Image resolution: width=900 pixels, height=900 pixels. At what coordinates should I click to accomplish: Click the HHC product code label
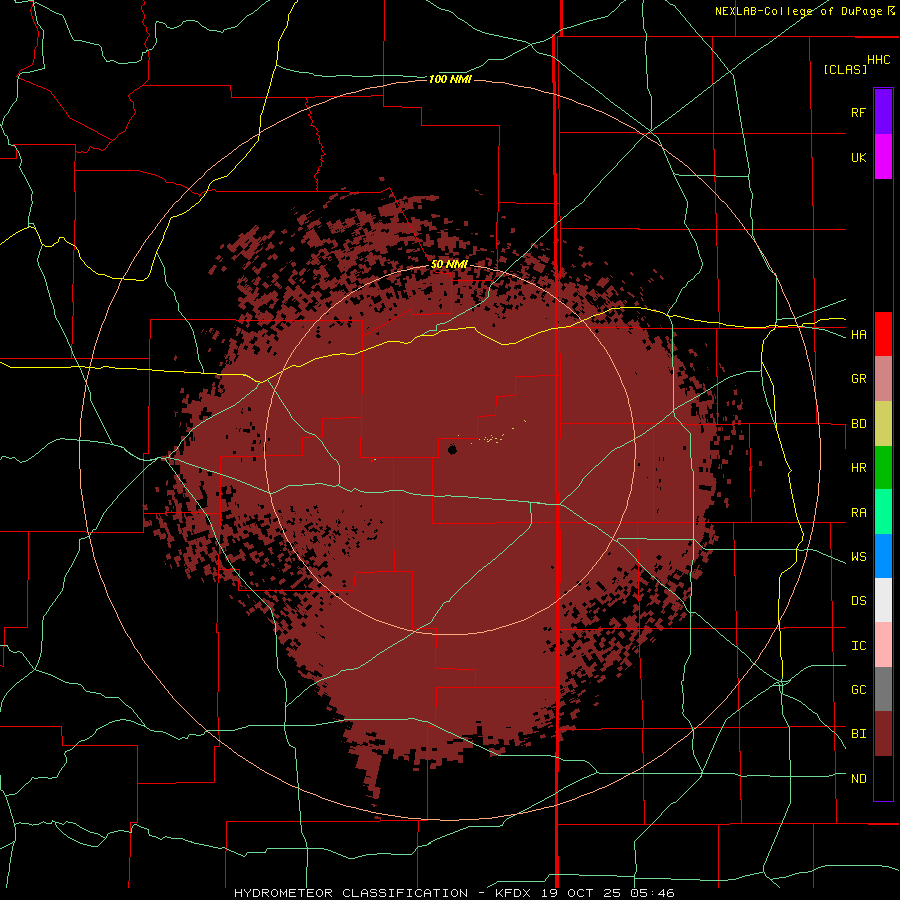[879, 60]
